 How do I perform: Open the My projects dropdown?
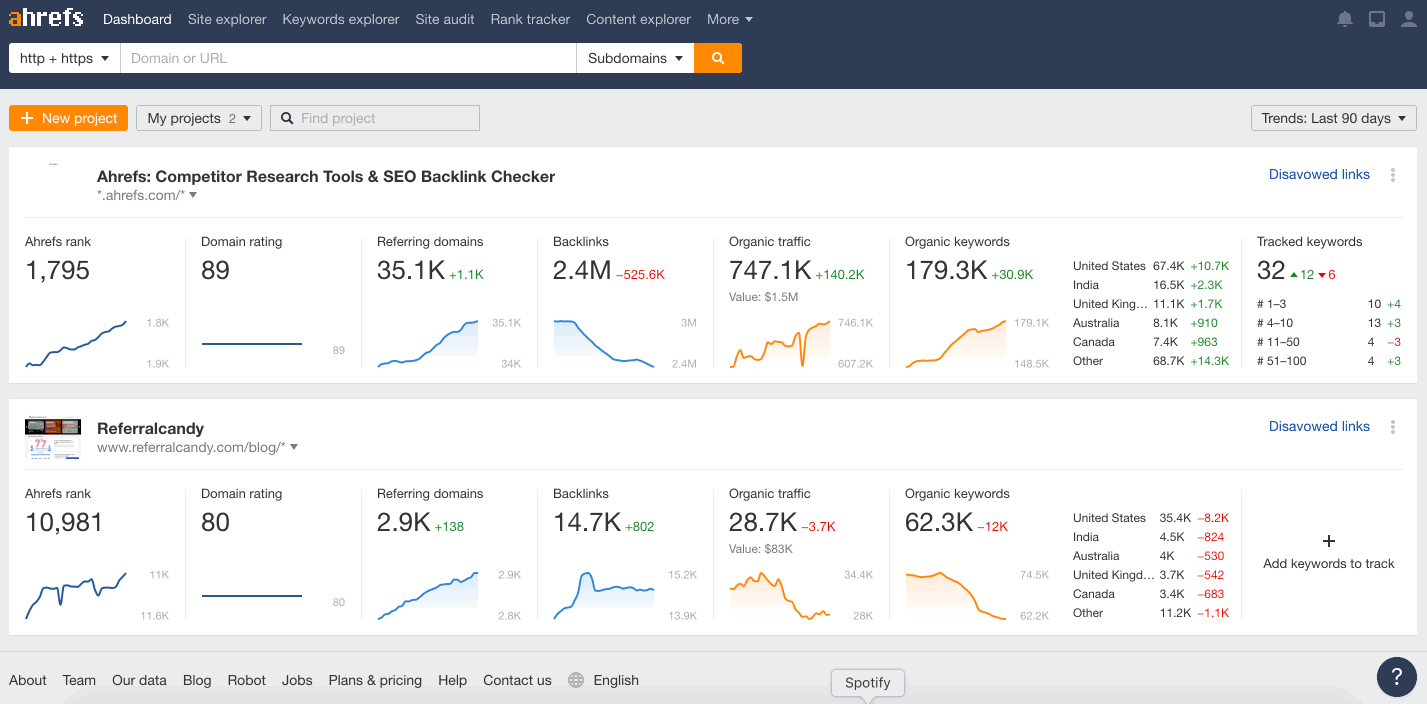coord(198,118)
